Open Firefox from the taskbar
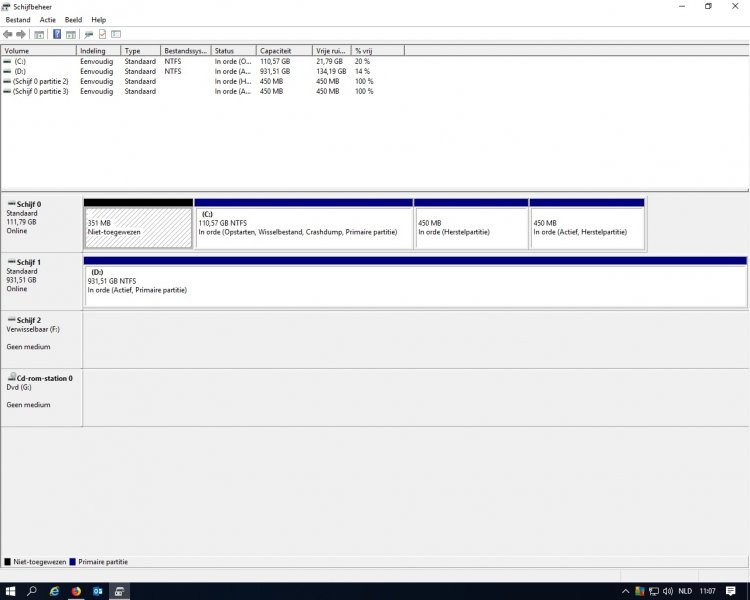 click(x=76, y=591)
